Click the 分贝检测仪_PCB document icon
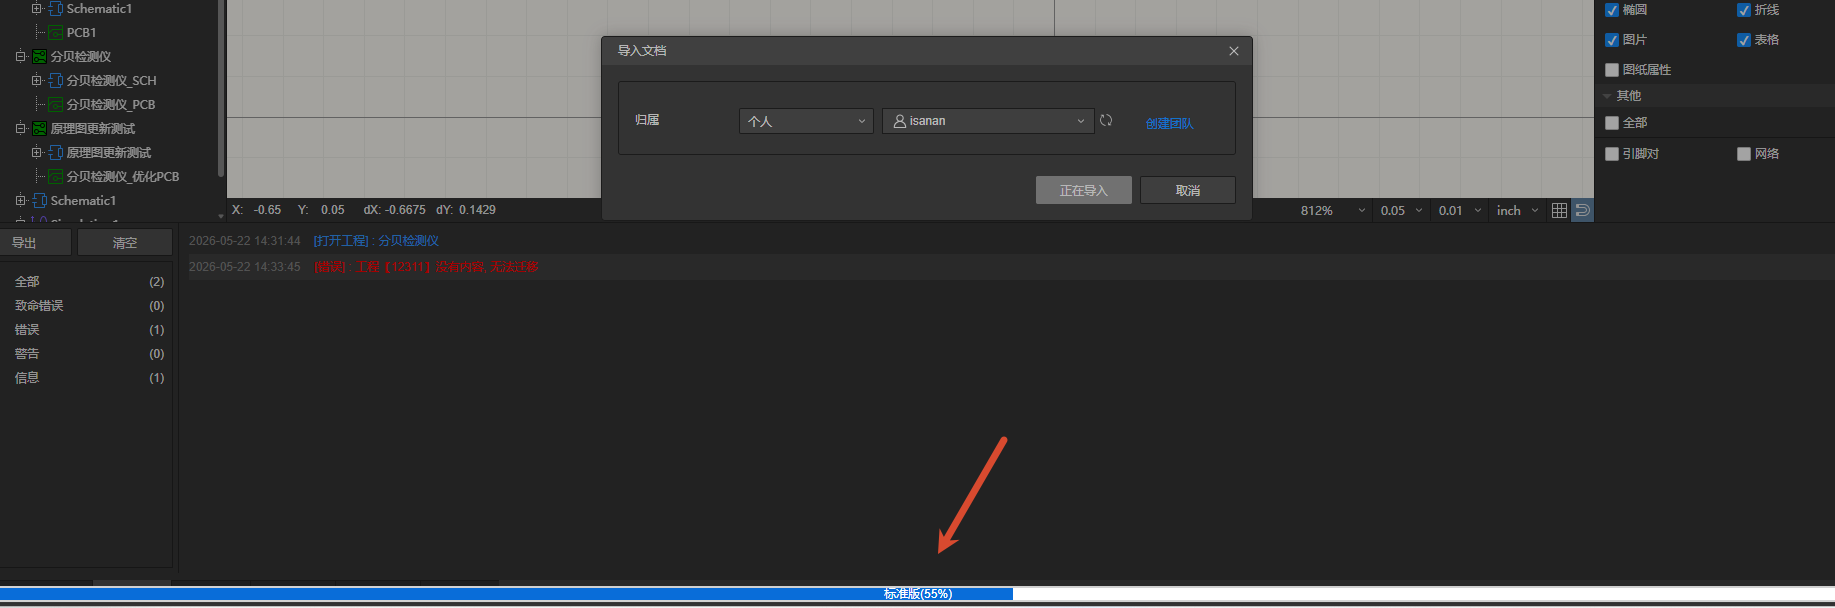This screenshot has width=1835, height=608. [x=56, y=105]
